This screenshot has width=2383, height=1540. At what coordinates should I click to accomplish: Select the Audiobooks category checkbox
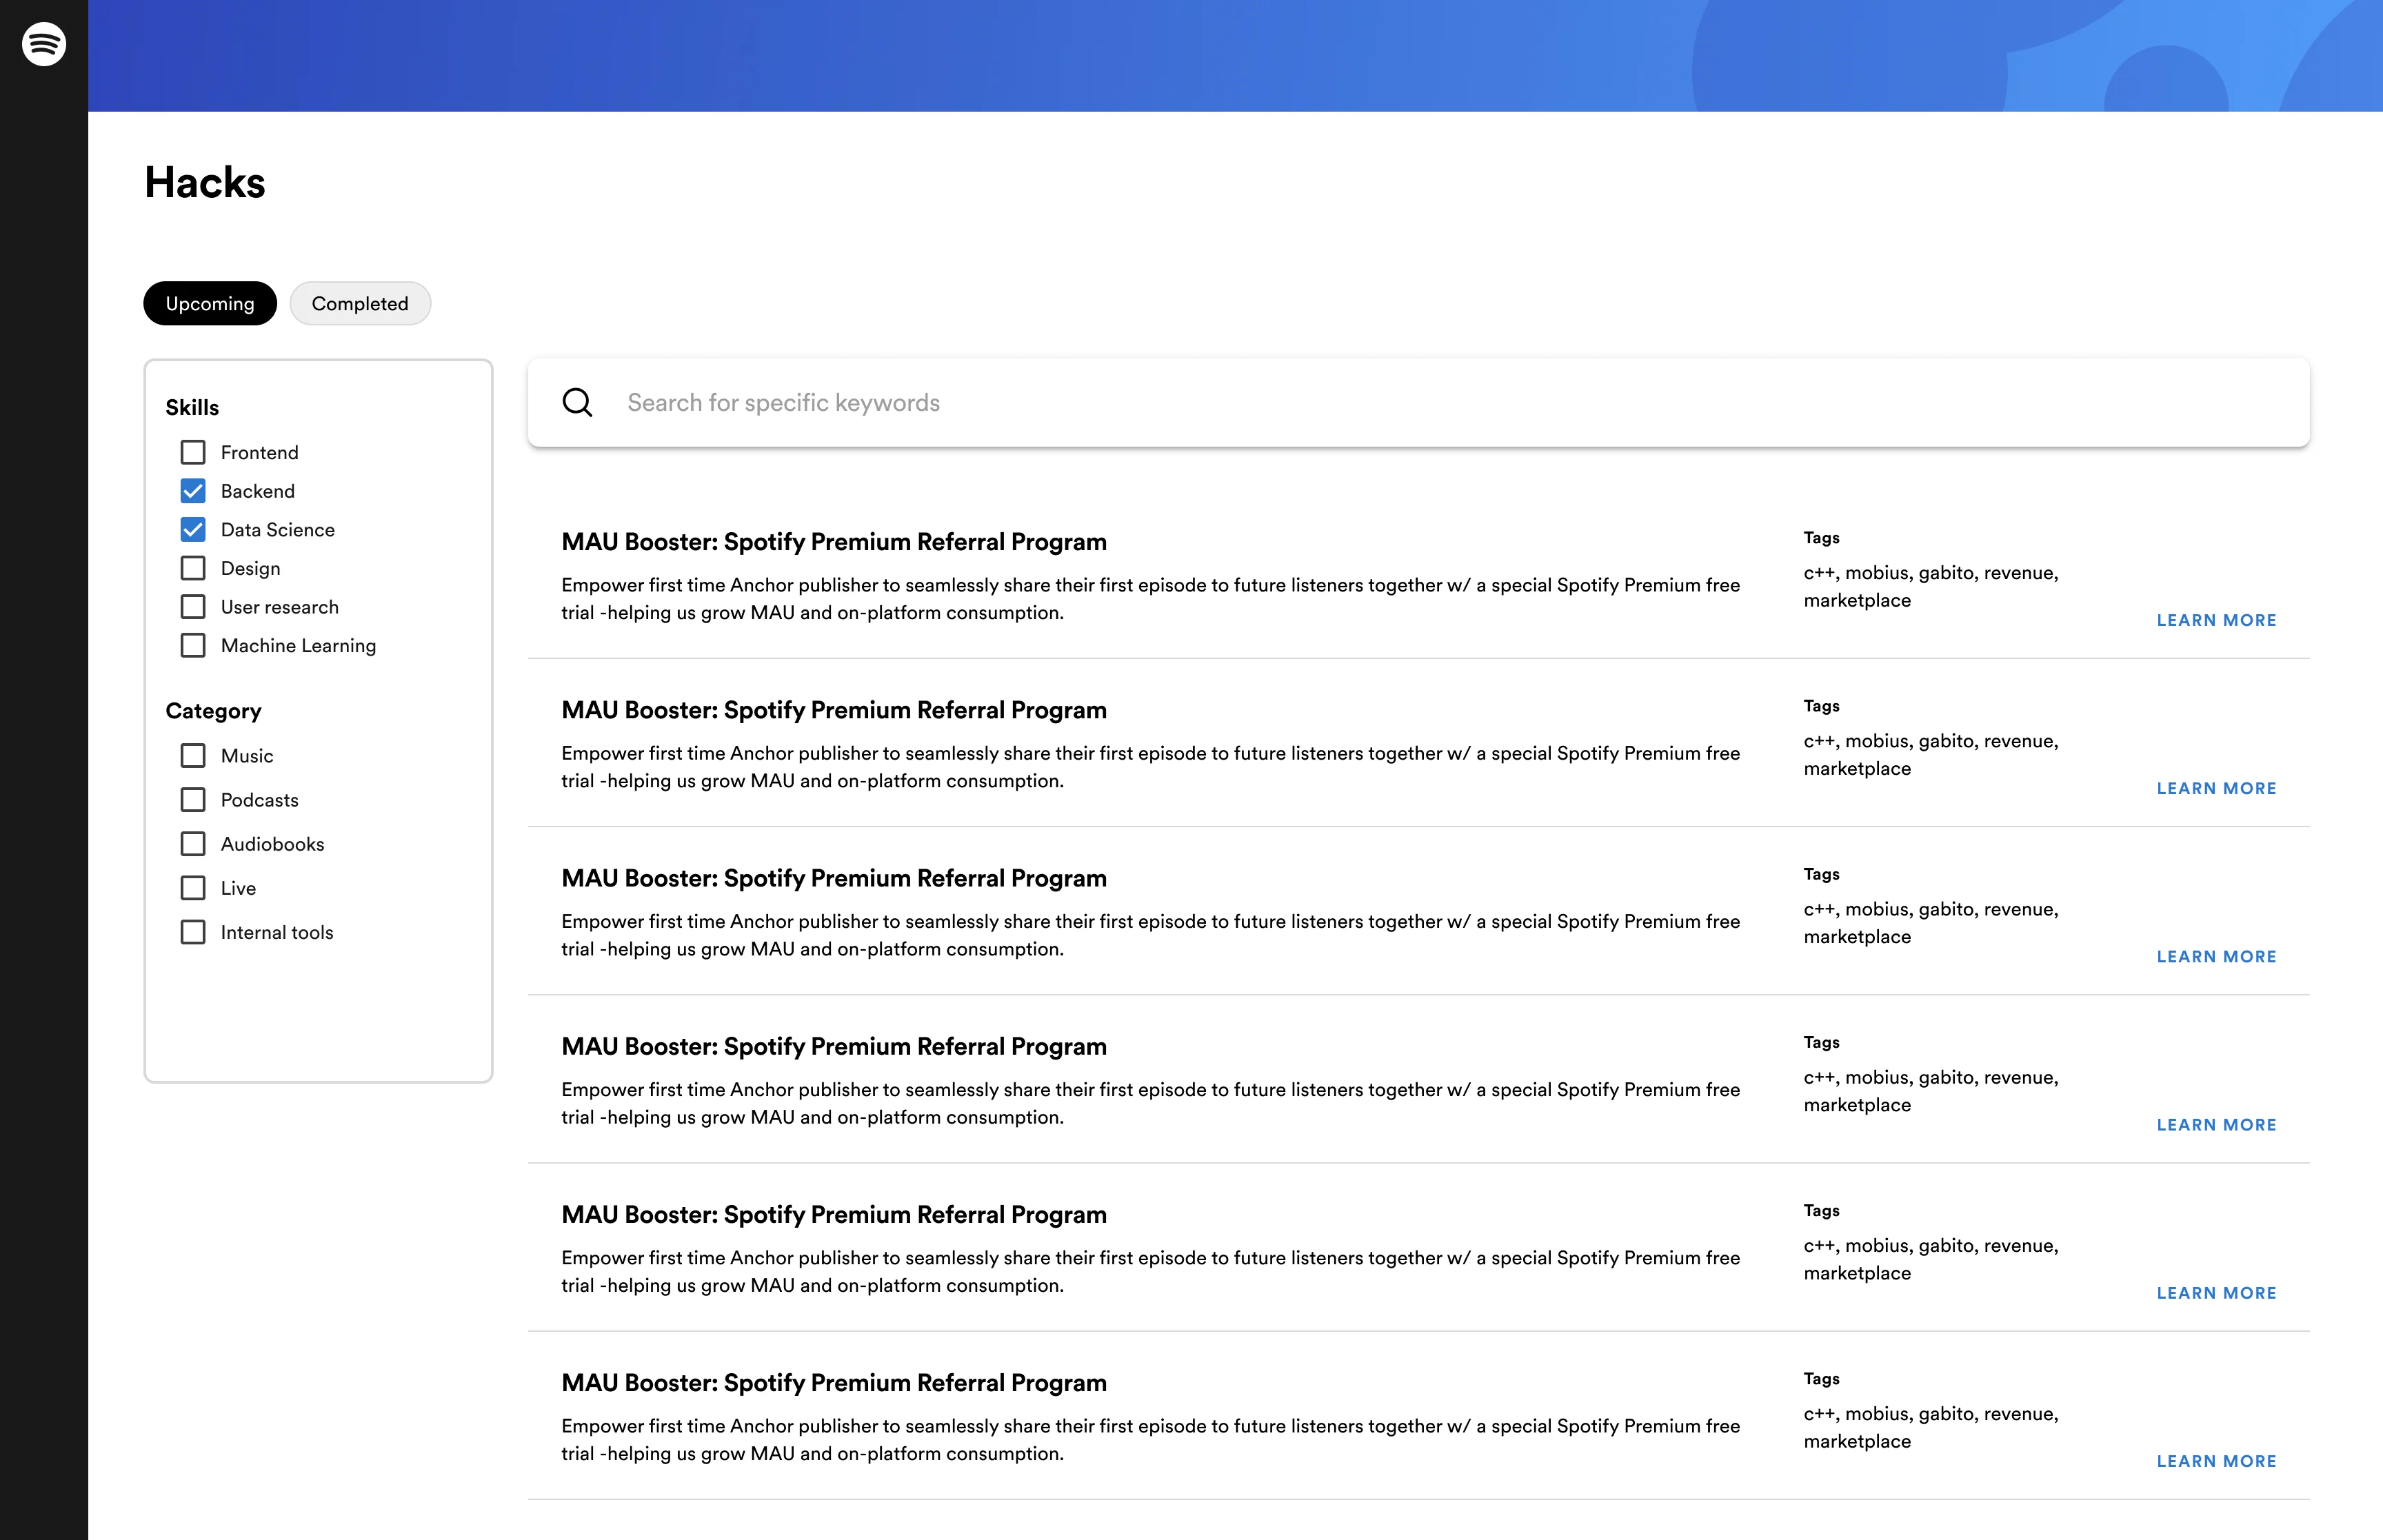(x=193, y=844)
